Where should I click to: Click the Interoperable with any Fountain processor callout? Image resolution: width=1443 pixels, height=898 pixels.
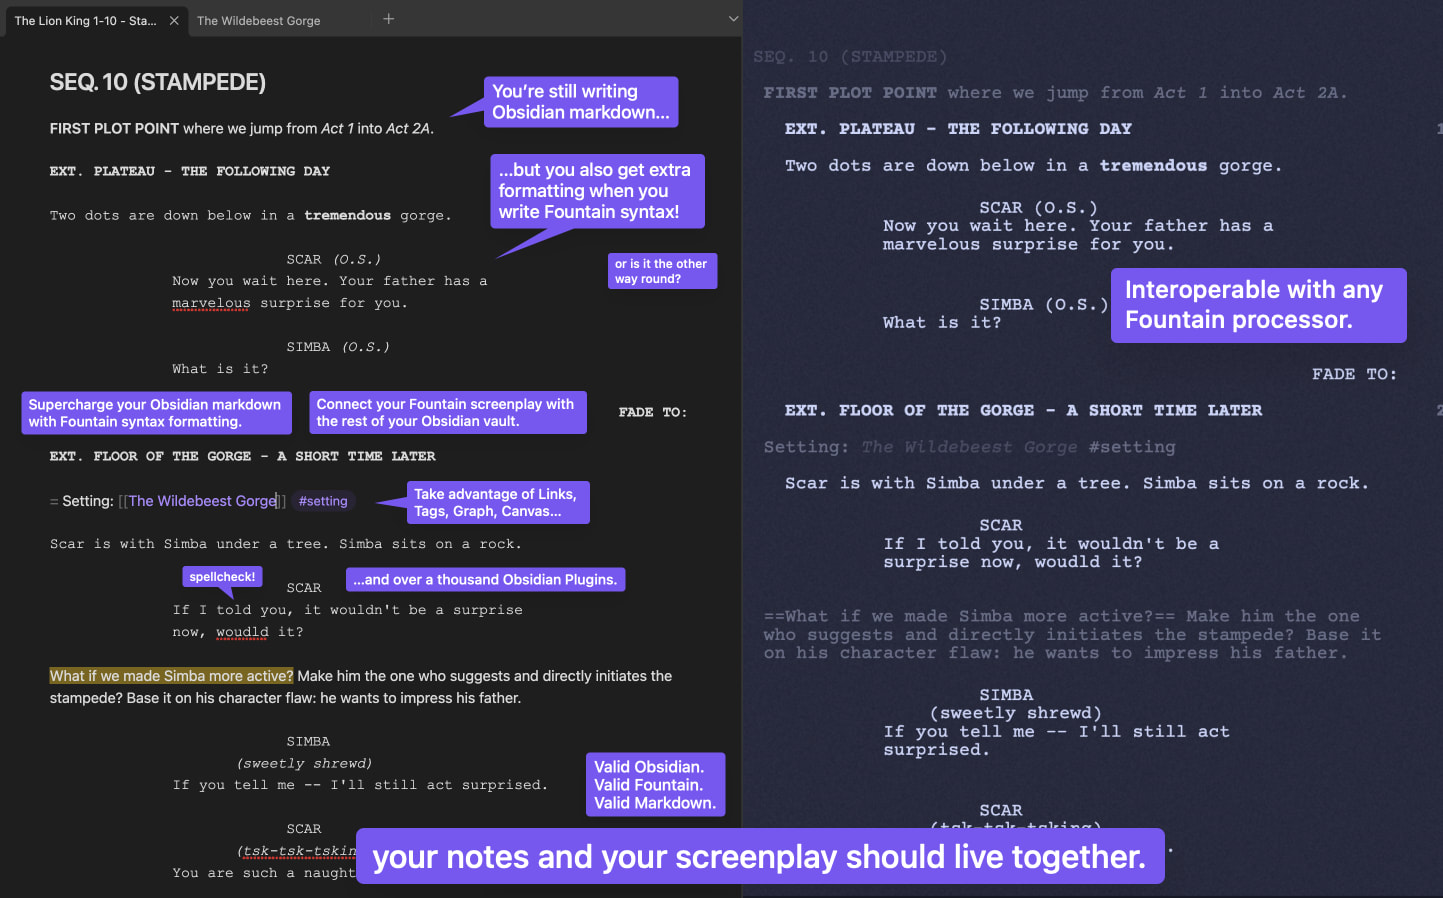tap(1258, 305)
